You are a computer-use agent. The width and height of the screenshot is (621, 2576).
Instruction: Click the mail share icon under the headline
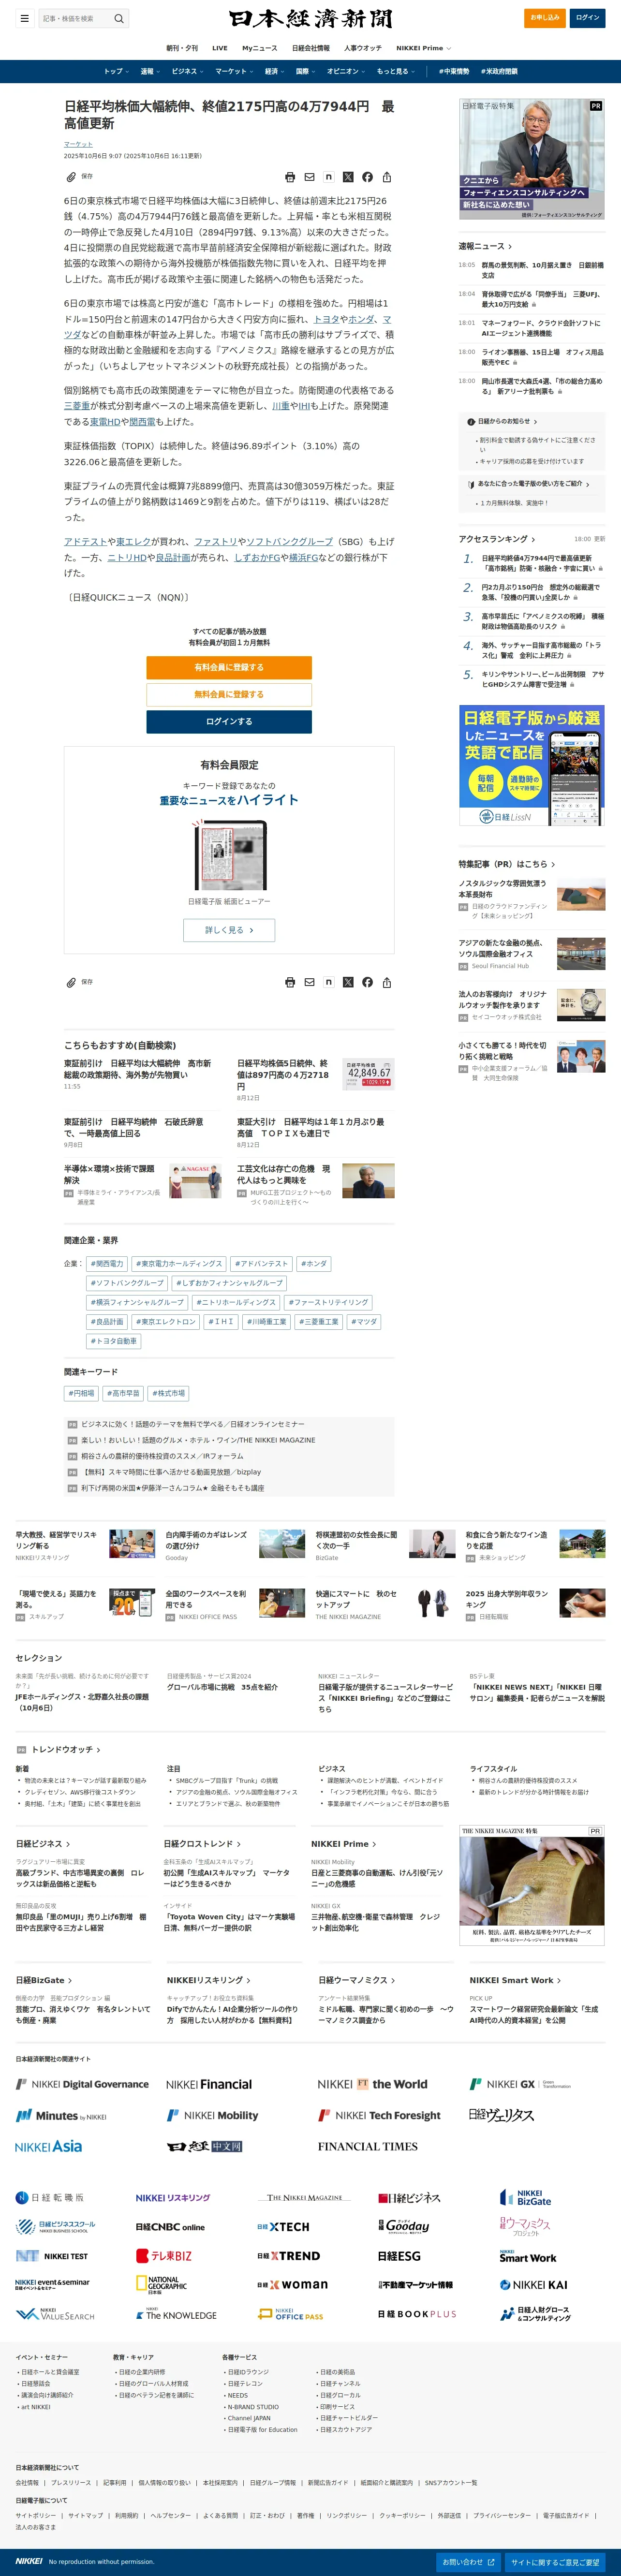point(309,177)
